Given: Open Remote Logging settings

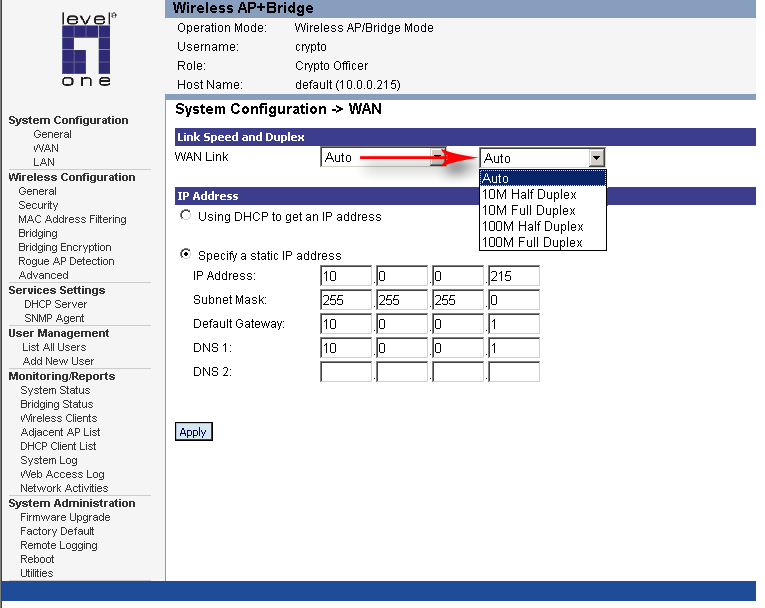Looking at the screenshot, I should [x=59, y=545].
